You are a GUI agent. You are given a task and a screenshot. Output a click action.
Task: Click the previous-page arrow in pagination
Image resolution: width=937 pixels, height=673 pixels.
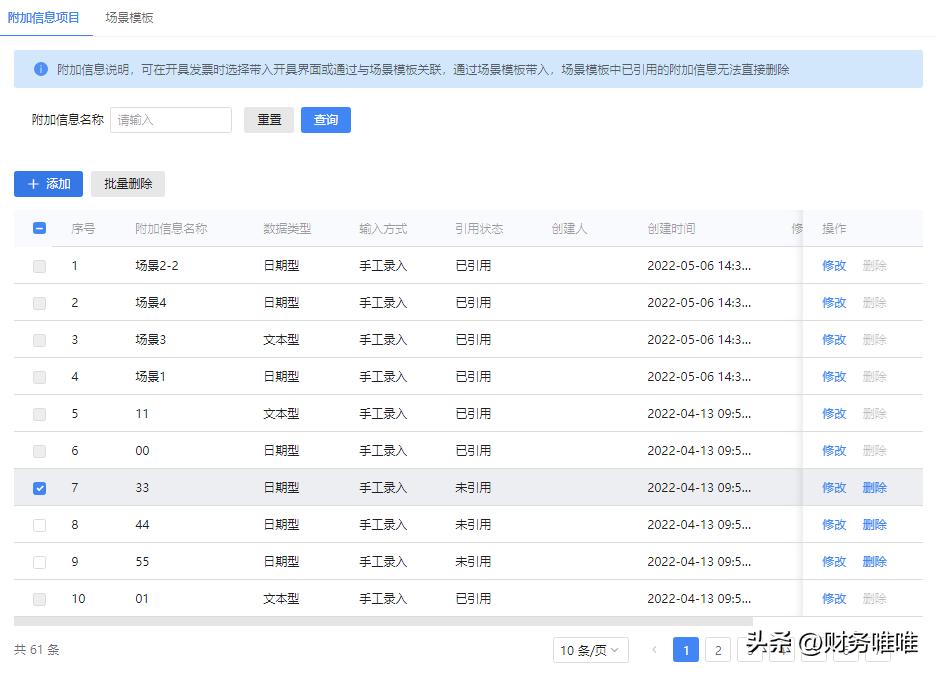point(655,650)
